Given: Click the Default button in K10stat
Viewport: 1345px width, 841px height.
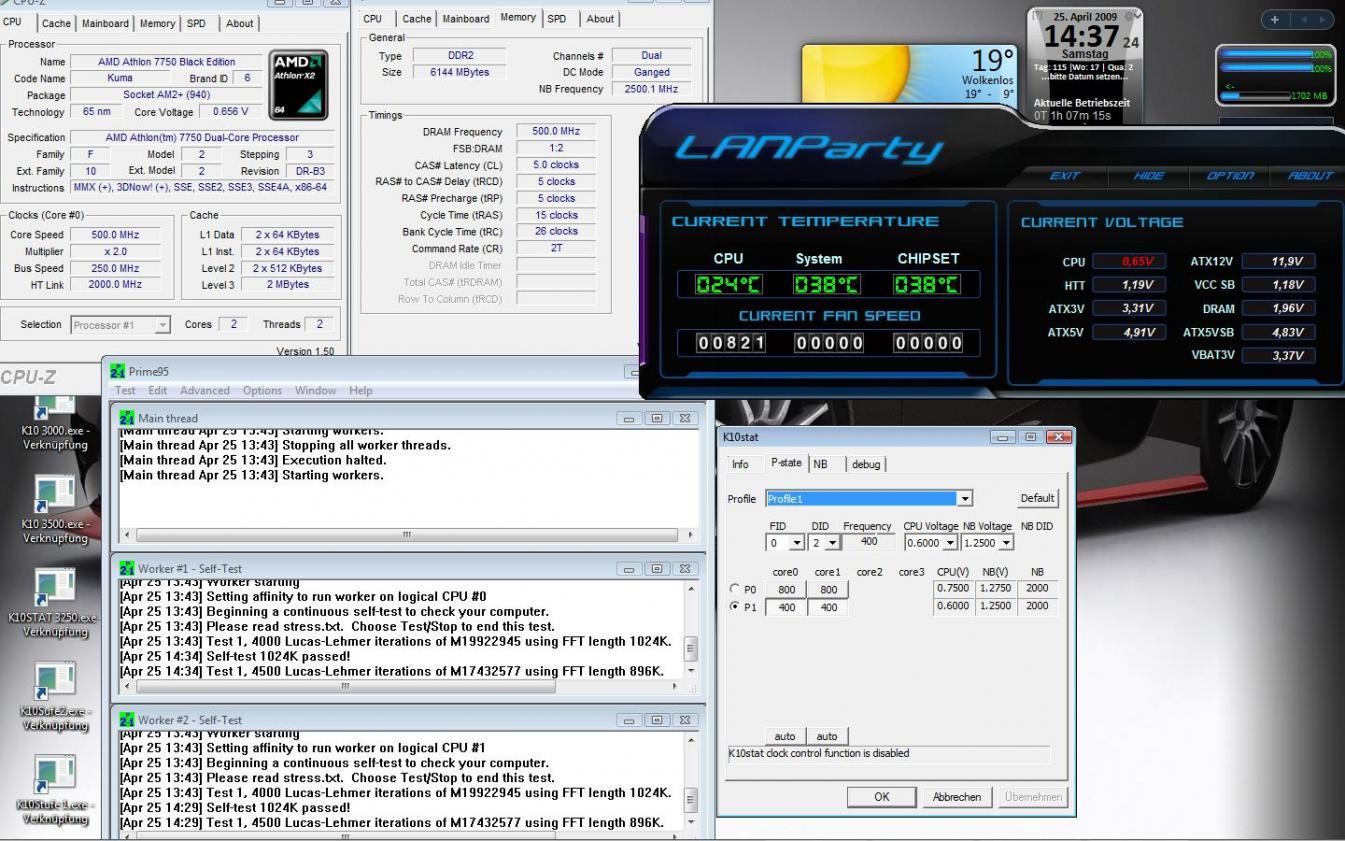Looking at the screenshot, I should point(1037,498).
